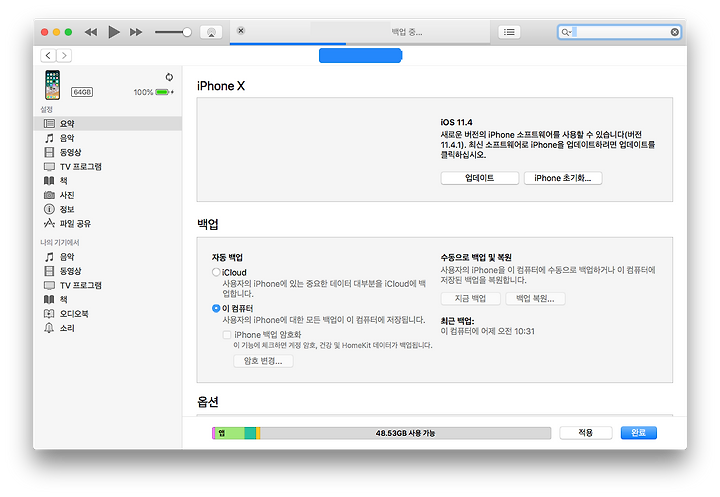The width and height of the screenshot is (720, 497).
Task: Adjust the volume slider knob
Action: coord(186,32)
